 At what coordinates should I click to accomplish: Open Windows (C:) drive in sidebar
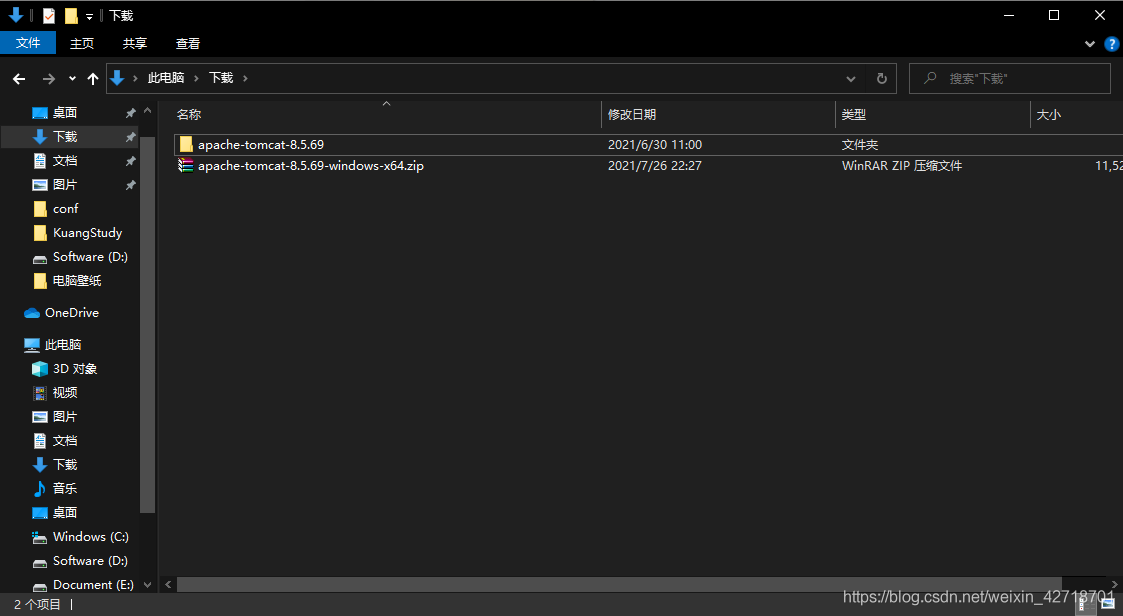tap(90, 536)
